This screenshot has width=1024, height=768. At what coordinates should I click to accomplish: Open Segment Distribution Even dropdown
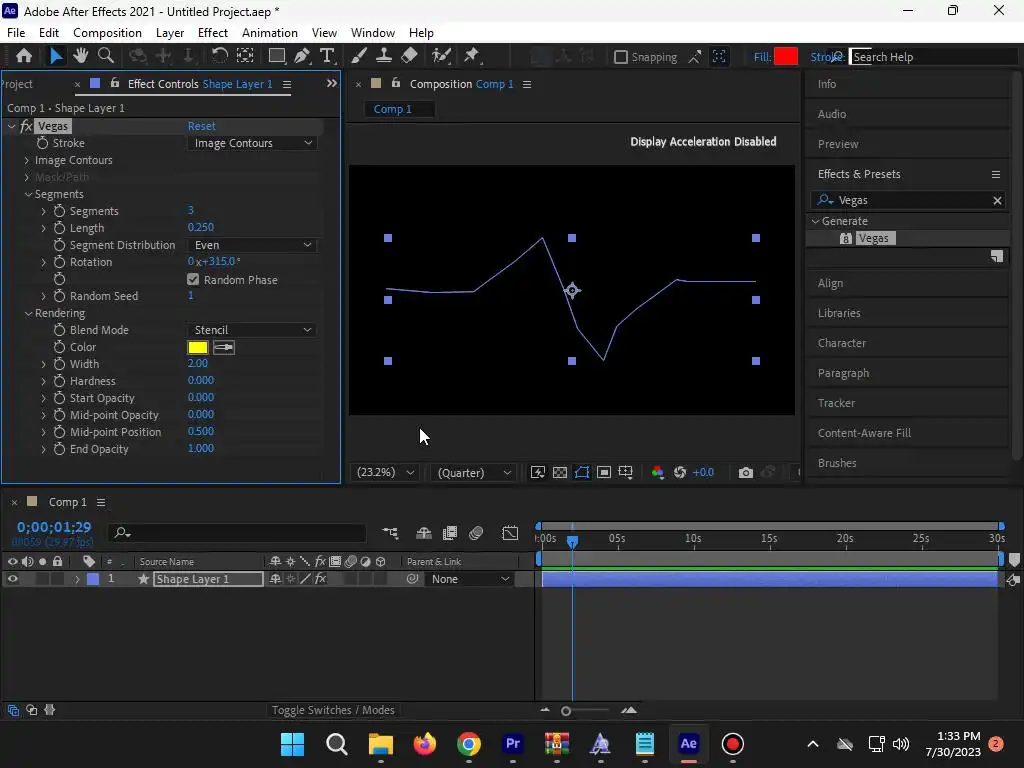[252, 245]
